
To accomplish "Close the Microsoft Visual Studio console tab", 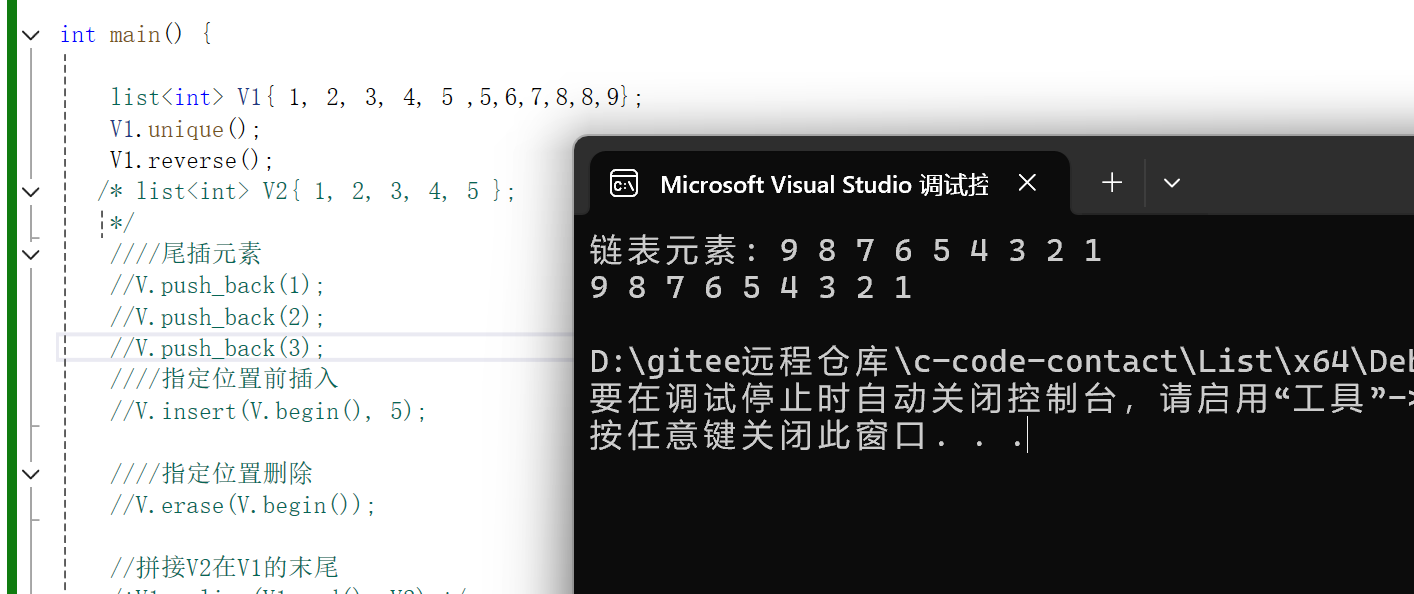I will [x=1027, y=184].
